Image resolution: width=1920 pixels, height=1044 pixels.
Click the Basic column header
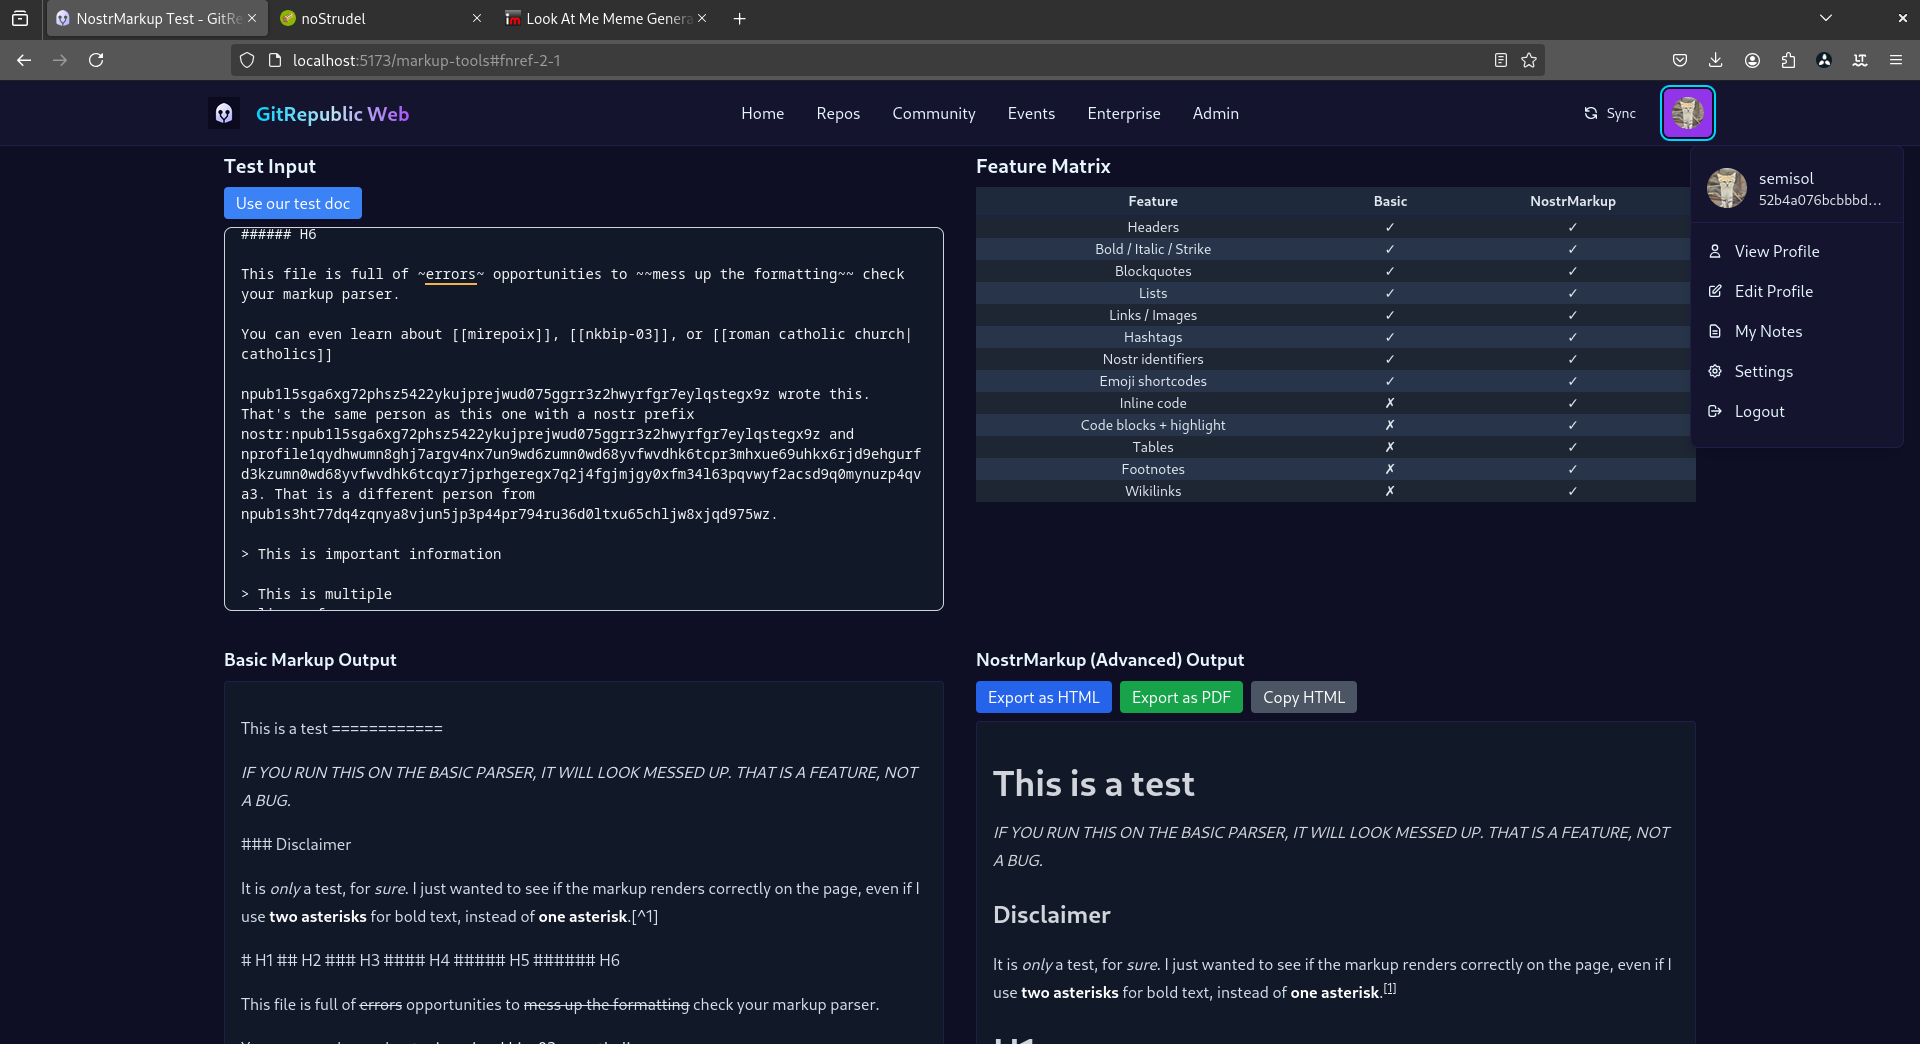coord(1390,201)
